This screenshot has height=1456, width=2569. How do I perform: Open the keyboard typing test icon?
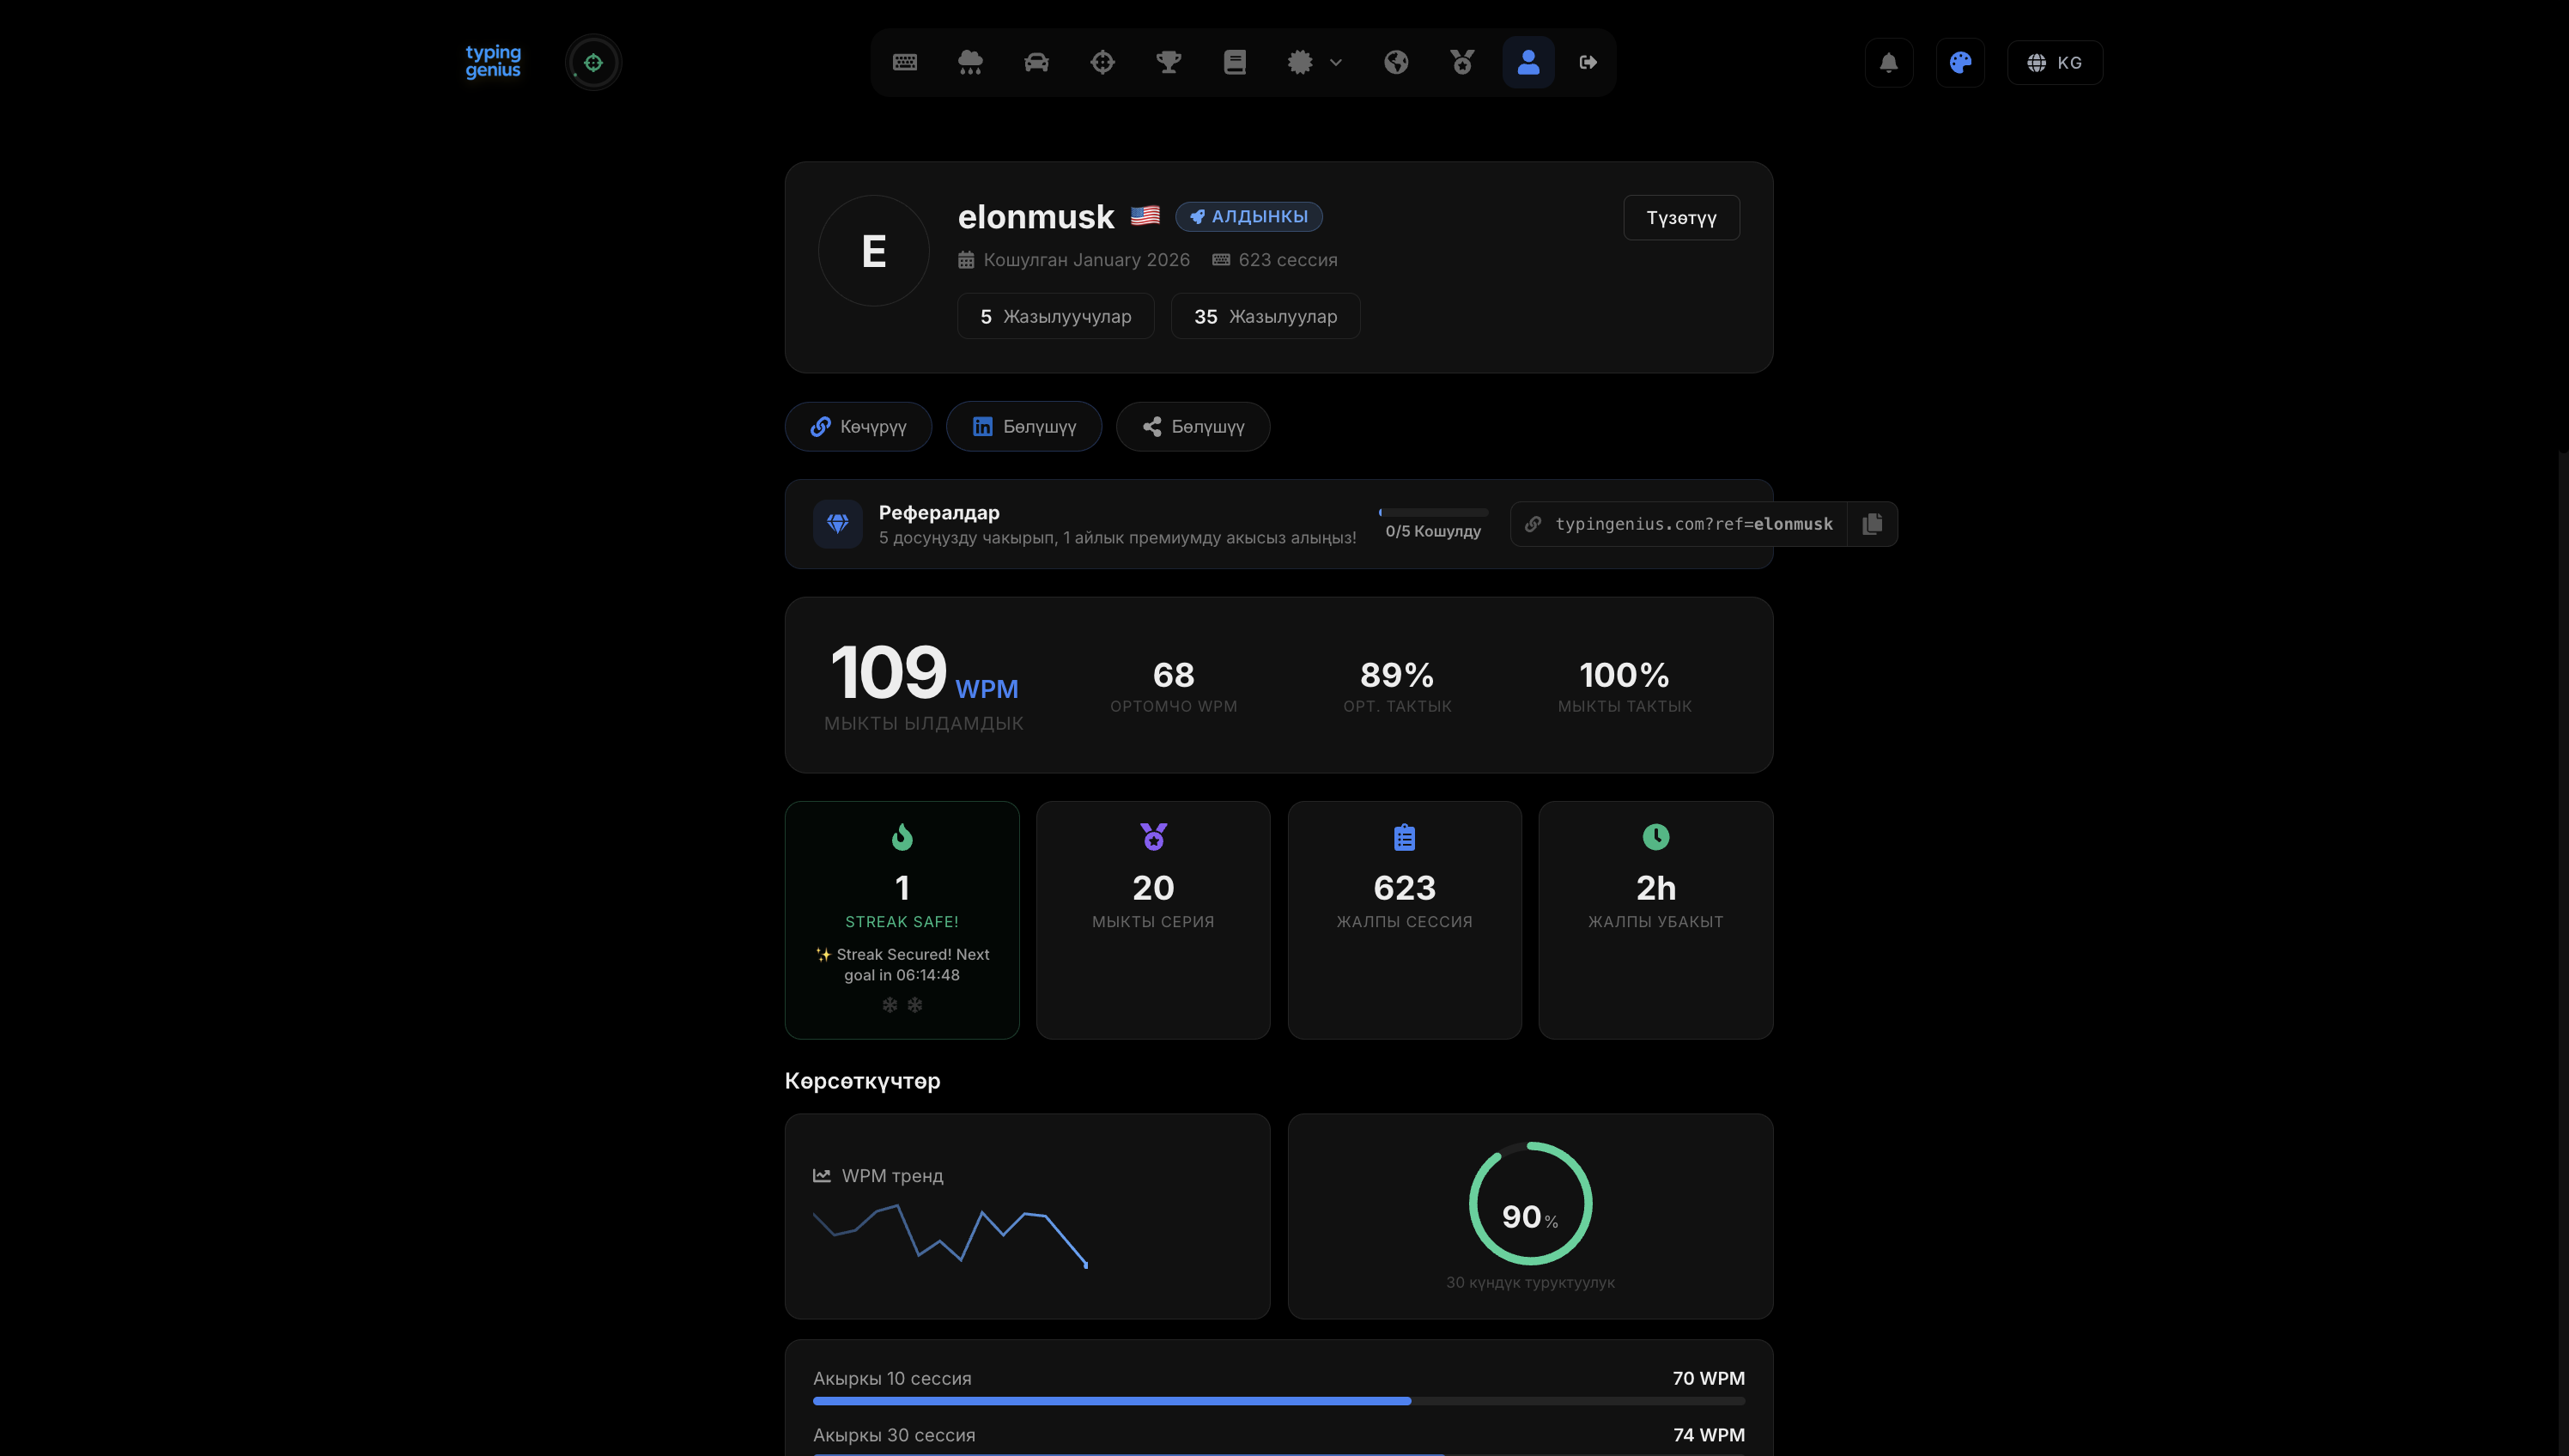(x=904, y=62)
